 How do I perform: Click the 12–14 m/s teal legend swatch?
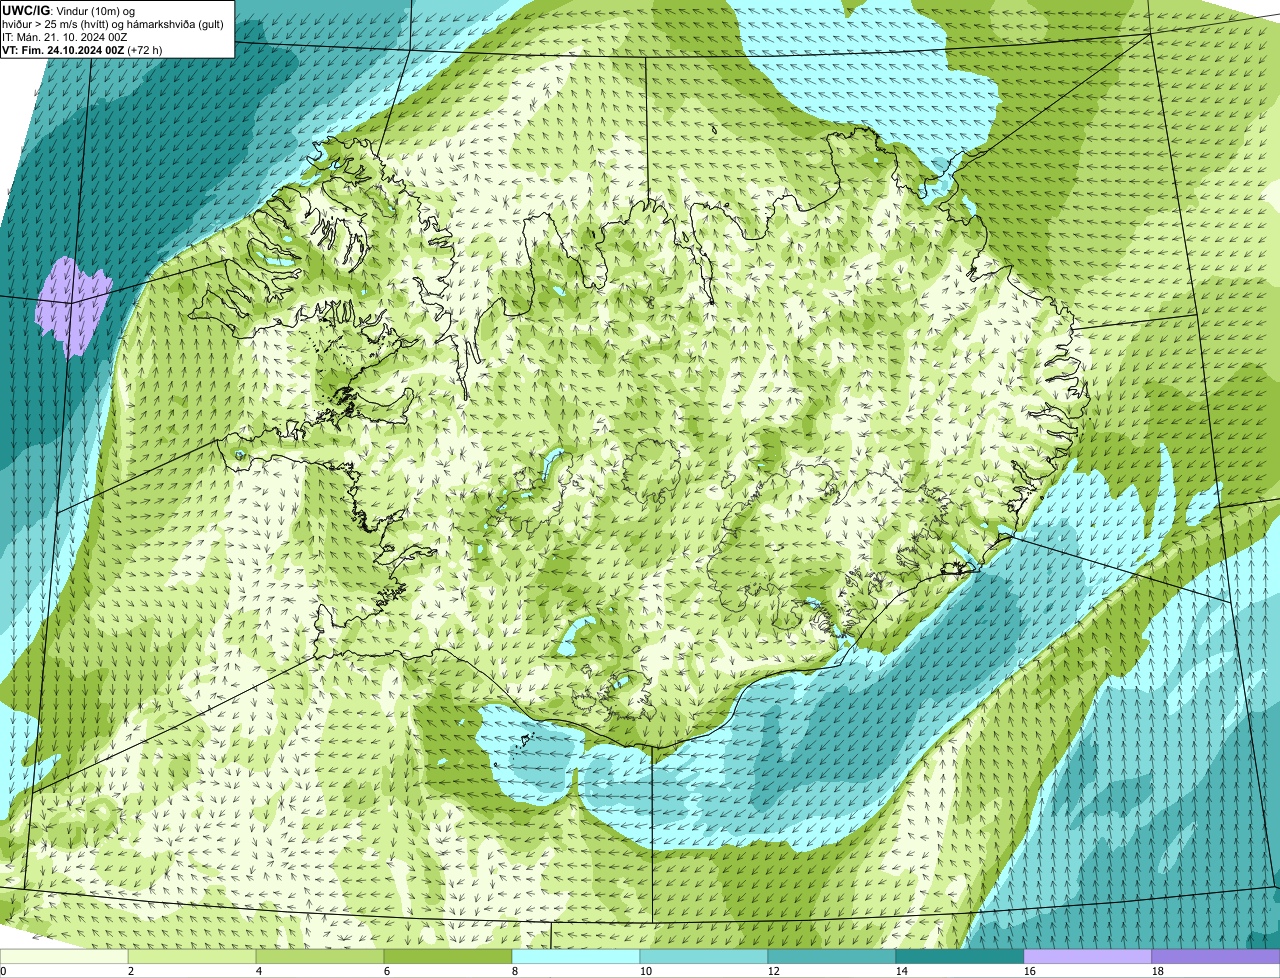[x=832, y=956]
